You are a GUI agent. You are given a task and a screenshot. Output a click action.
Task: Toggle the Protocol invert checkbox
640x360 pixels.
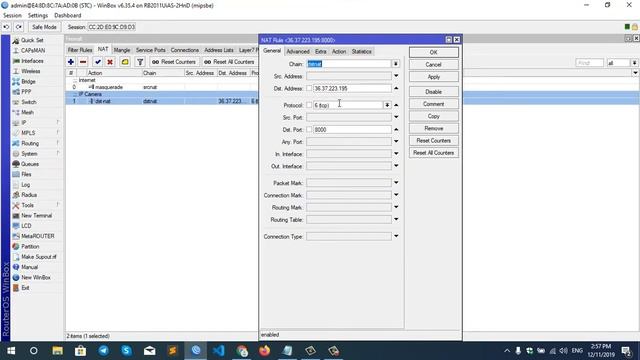point(309,105)
